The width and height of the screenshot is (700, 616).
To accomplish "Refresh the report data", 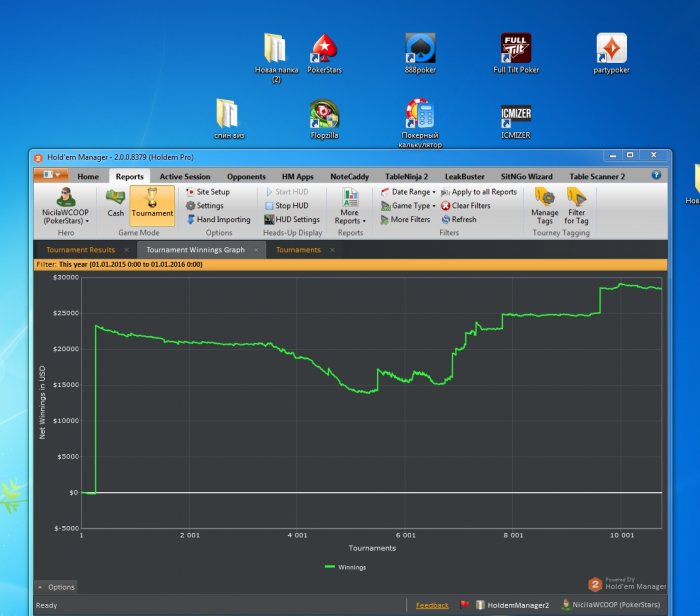I will [463, 220].
